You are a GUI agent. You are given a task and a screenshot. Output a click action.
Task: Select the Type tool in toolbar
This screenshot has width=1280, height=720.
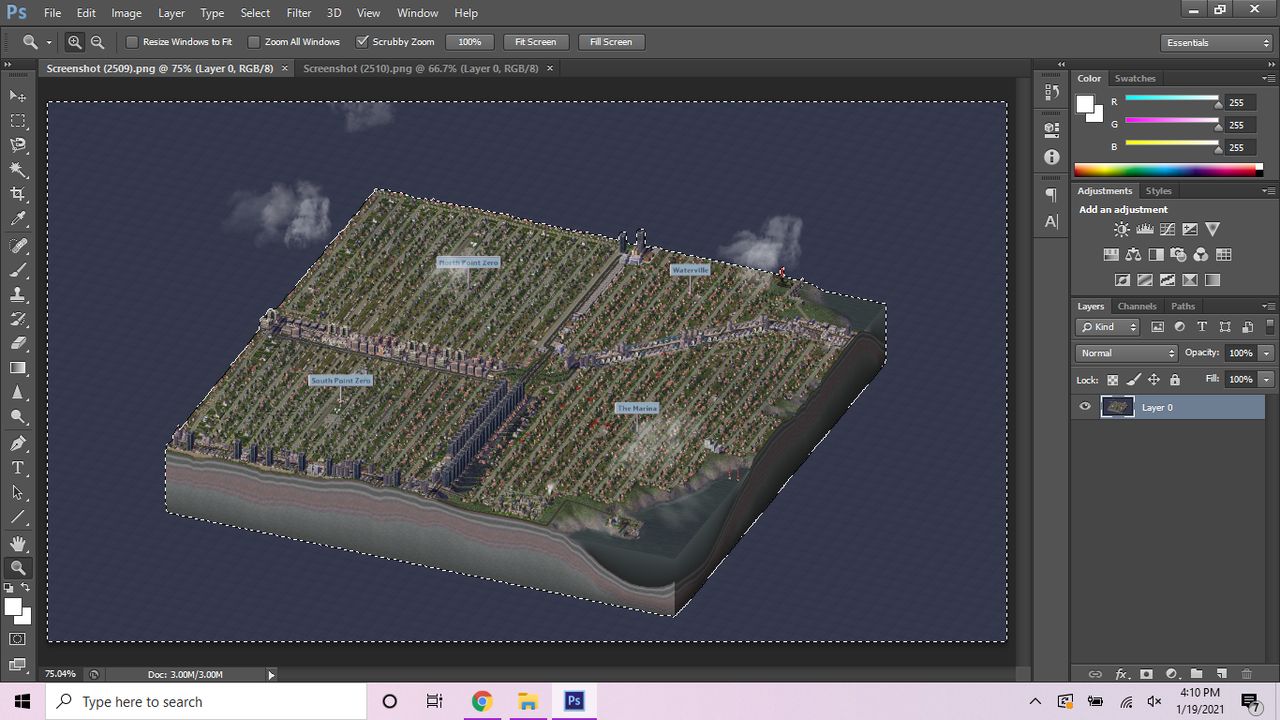point(18,468)
